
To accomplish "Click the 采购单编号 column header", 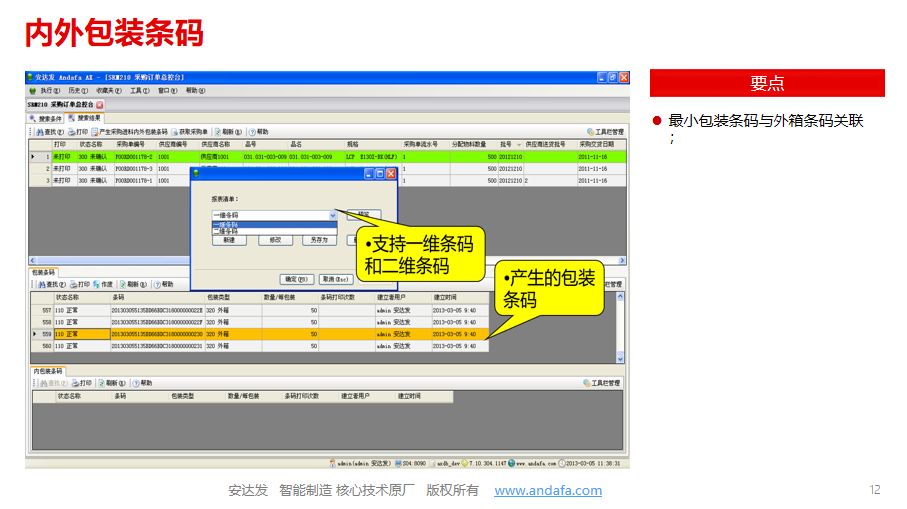I will point(130,144).
